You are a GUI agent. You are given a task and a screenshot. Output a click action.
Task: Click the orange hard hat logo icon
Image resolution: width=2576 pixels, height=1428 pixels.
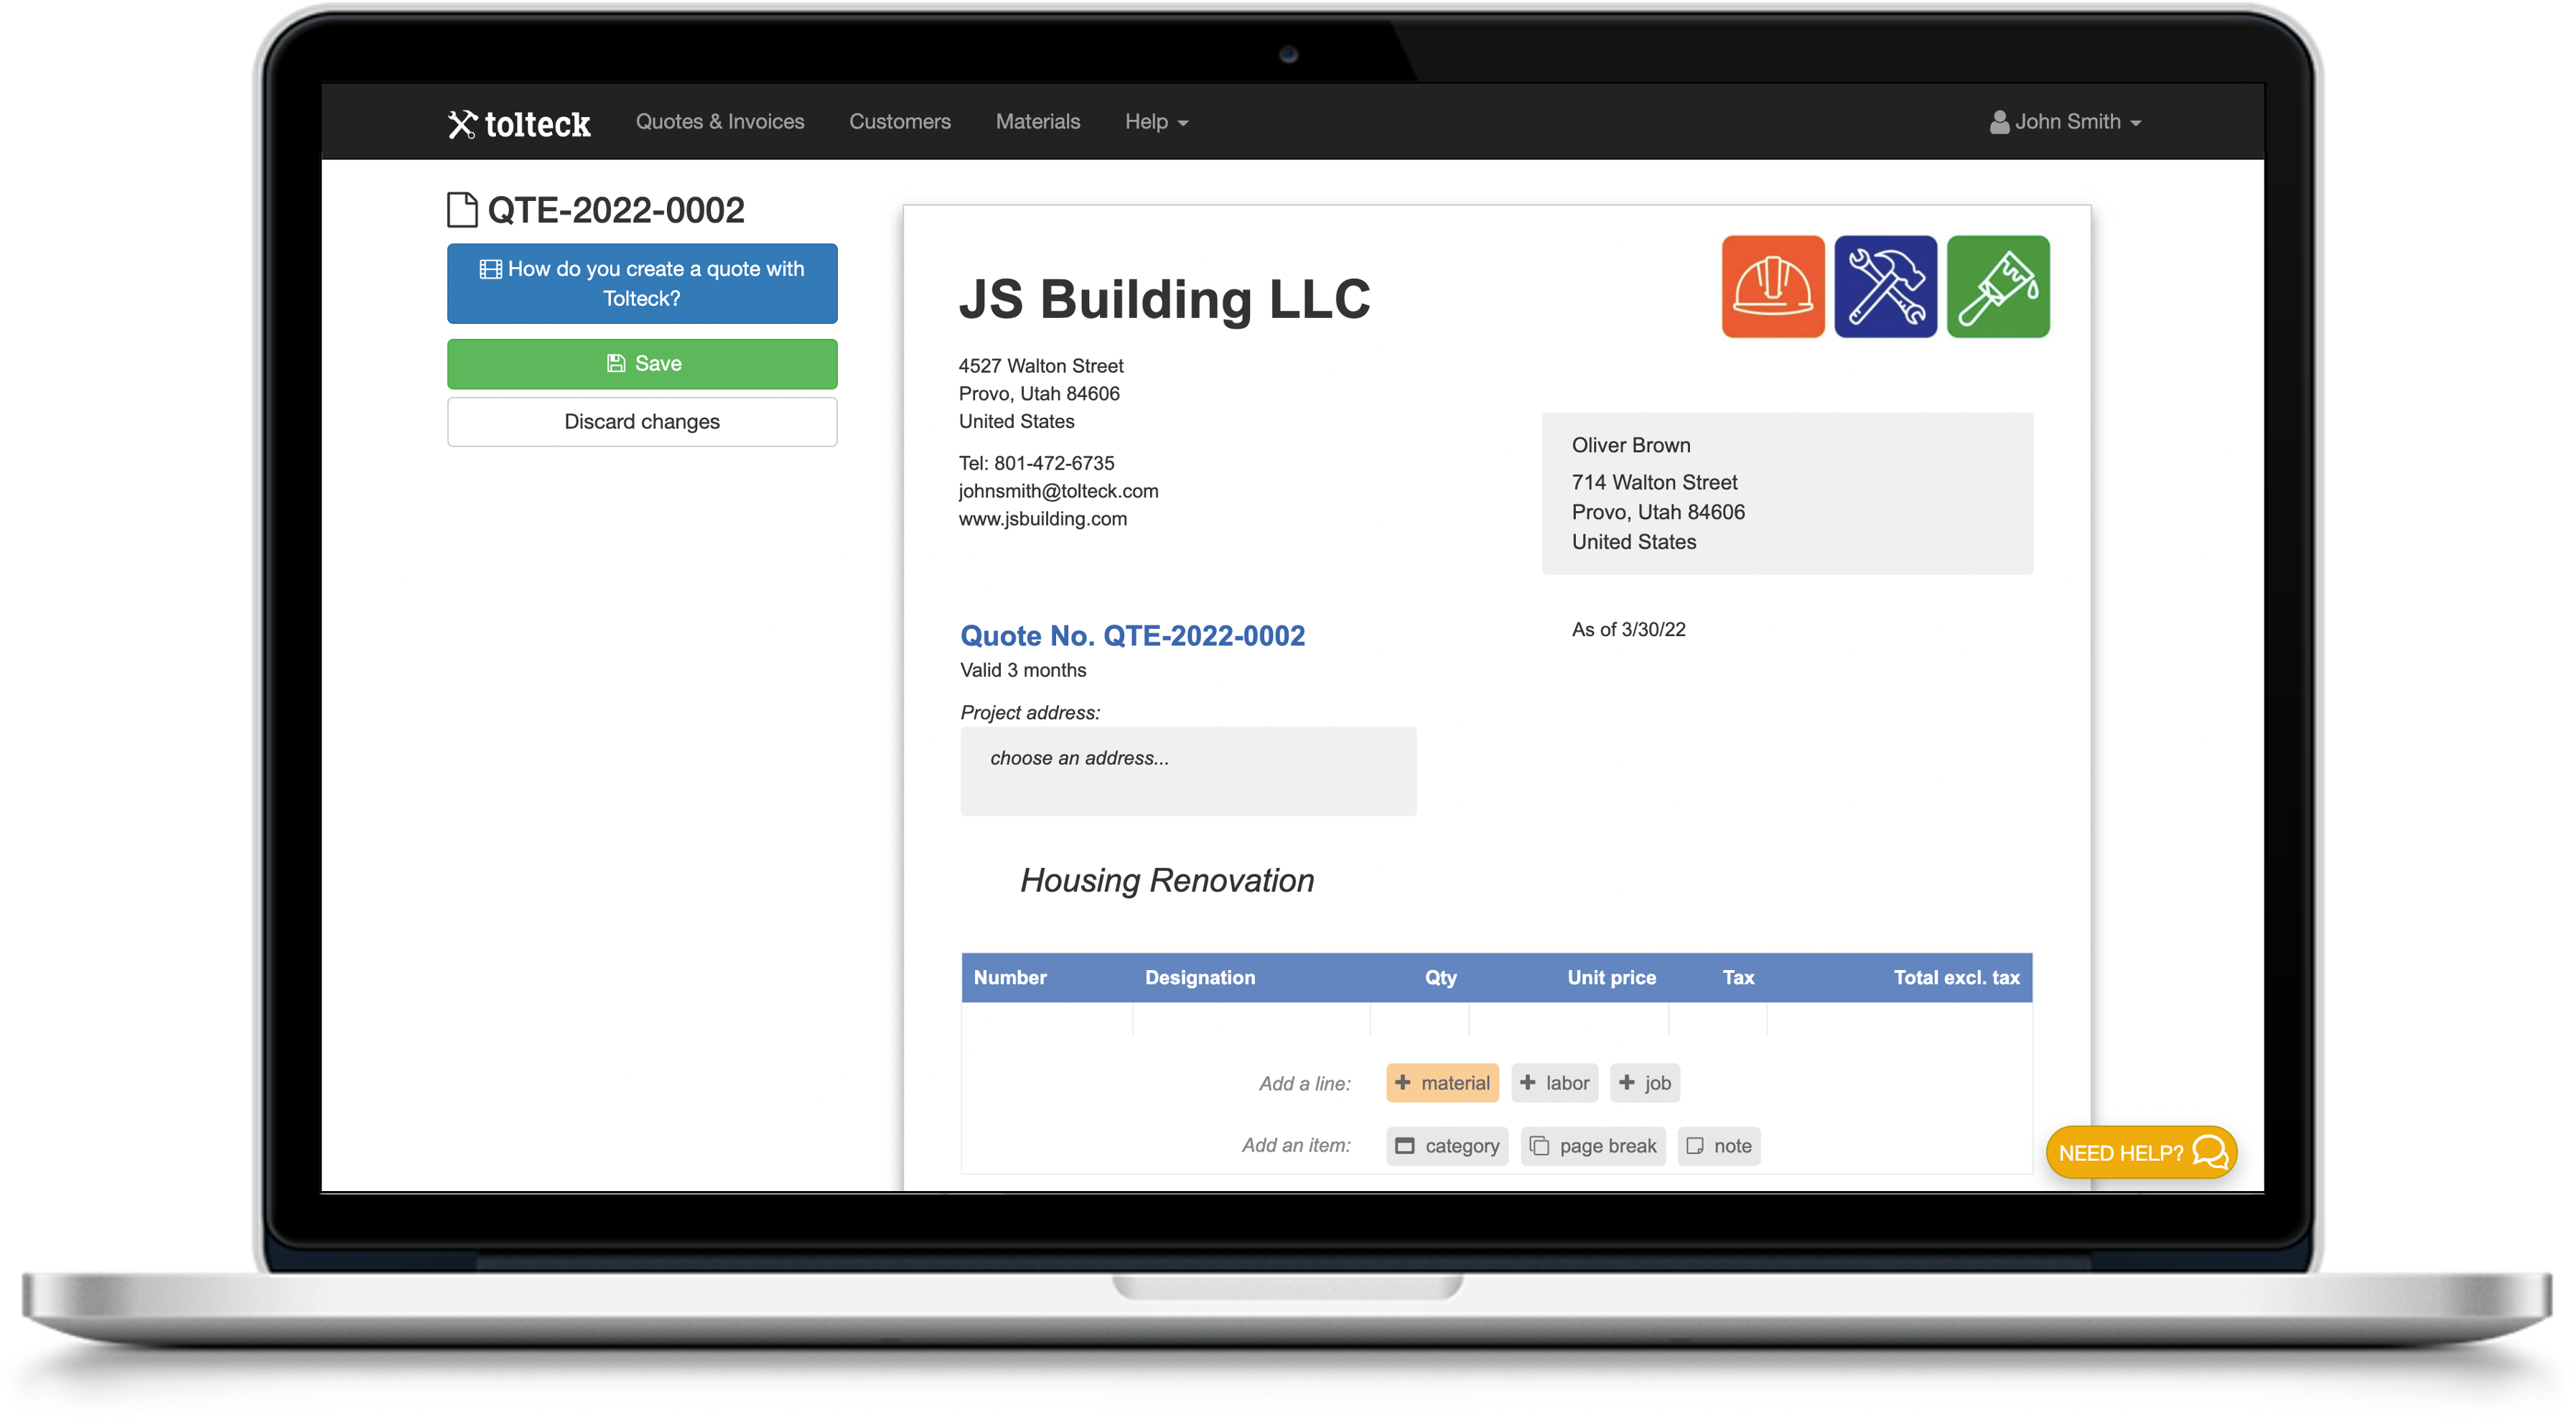tap(1773, 286)
